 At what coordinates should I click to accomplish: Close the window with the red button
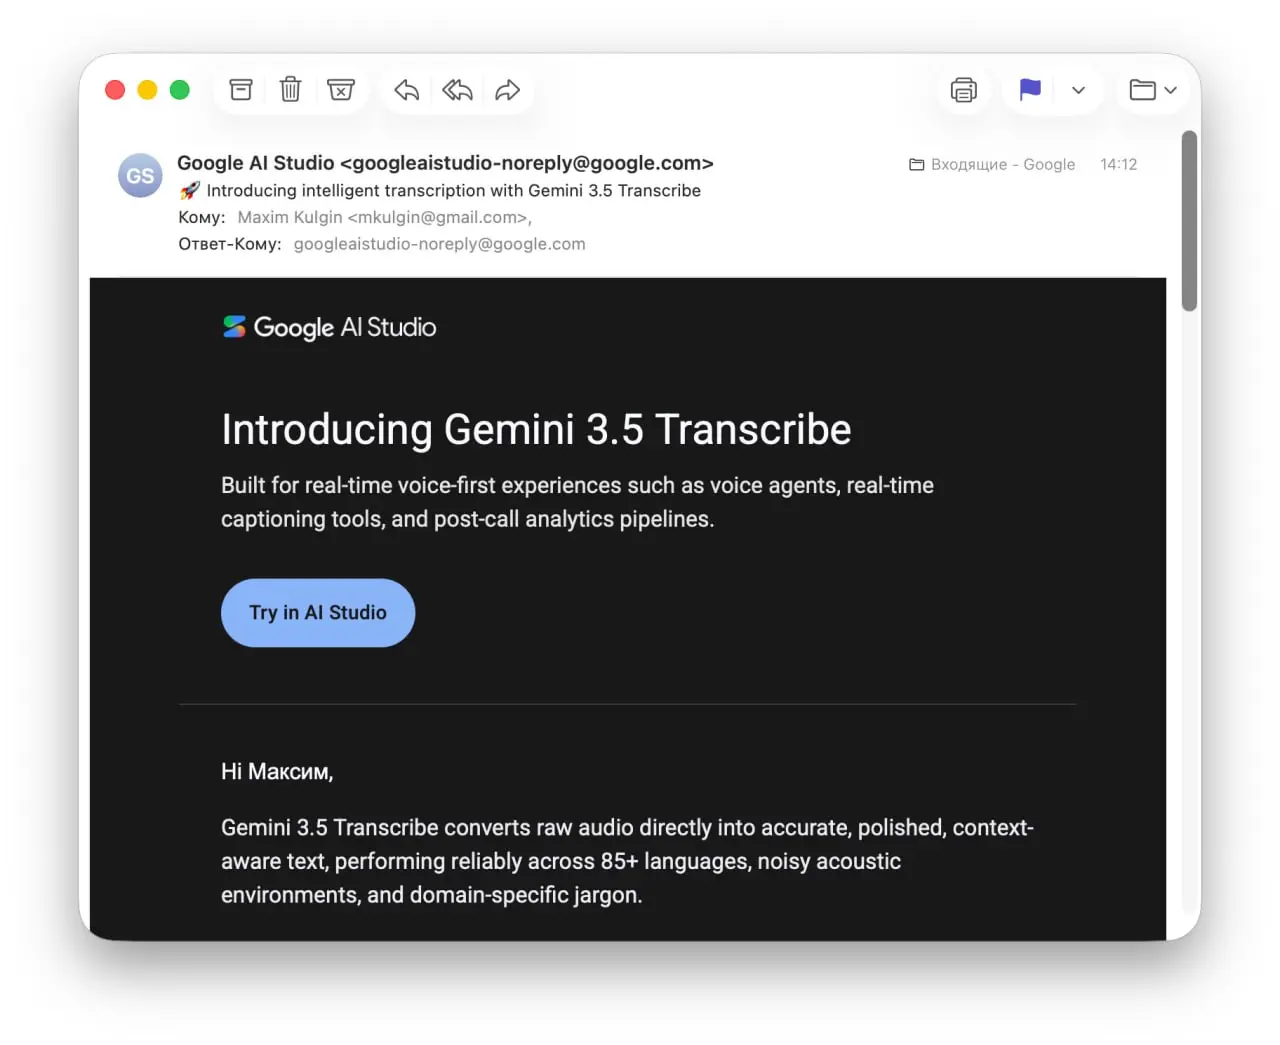click(115, 90)
